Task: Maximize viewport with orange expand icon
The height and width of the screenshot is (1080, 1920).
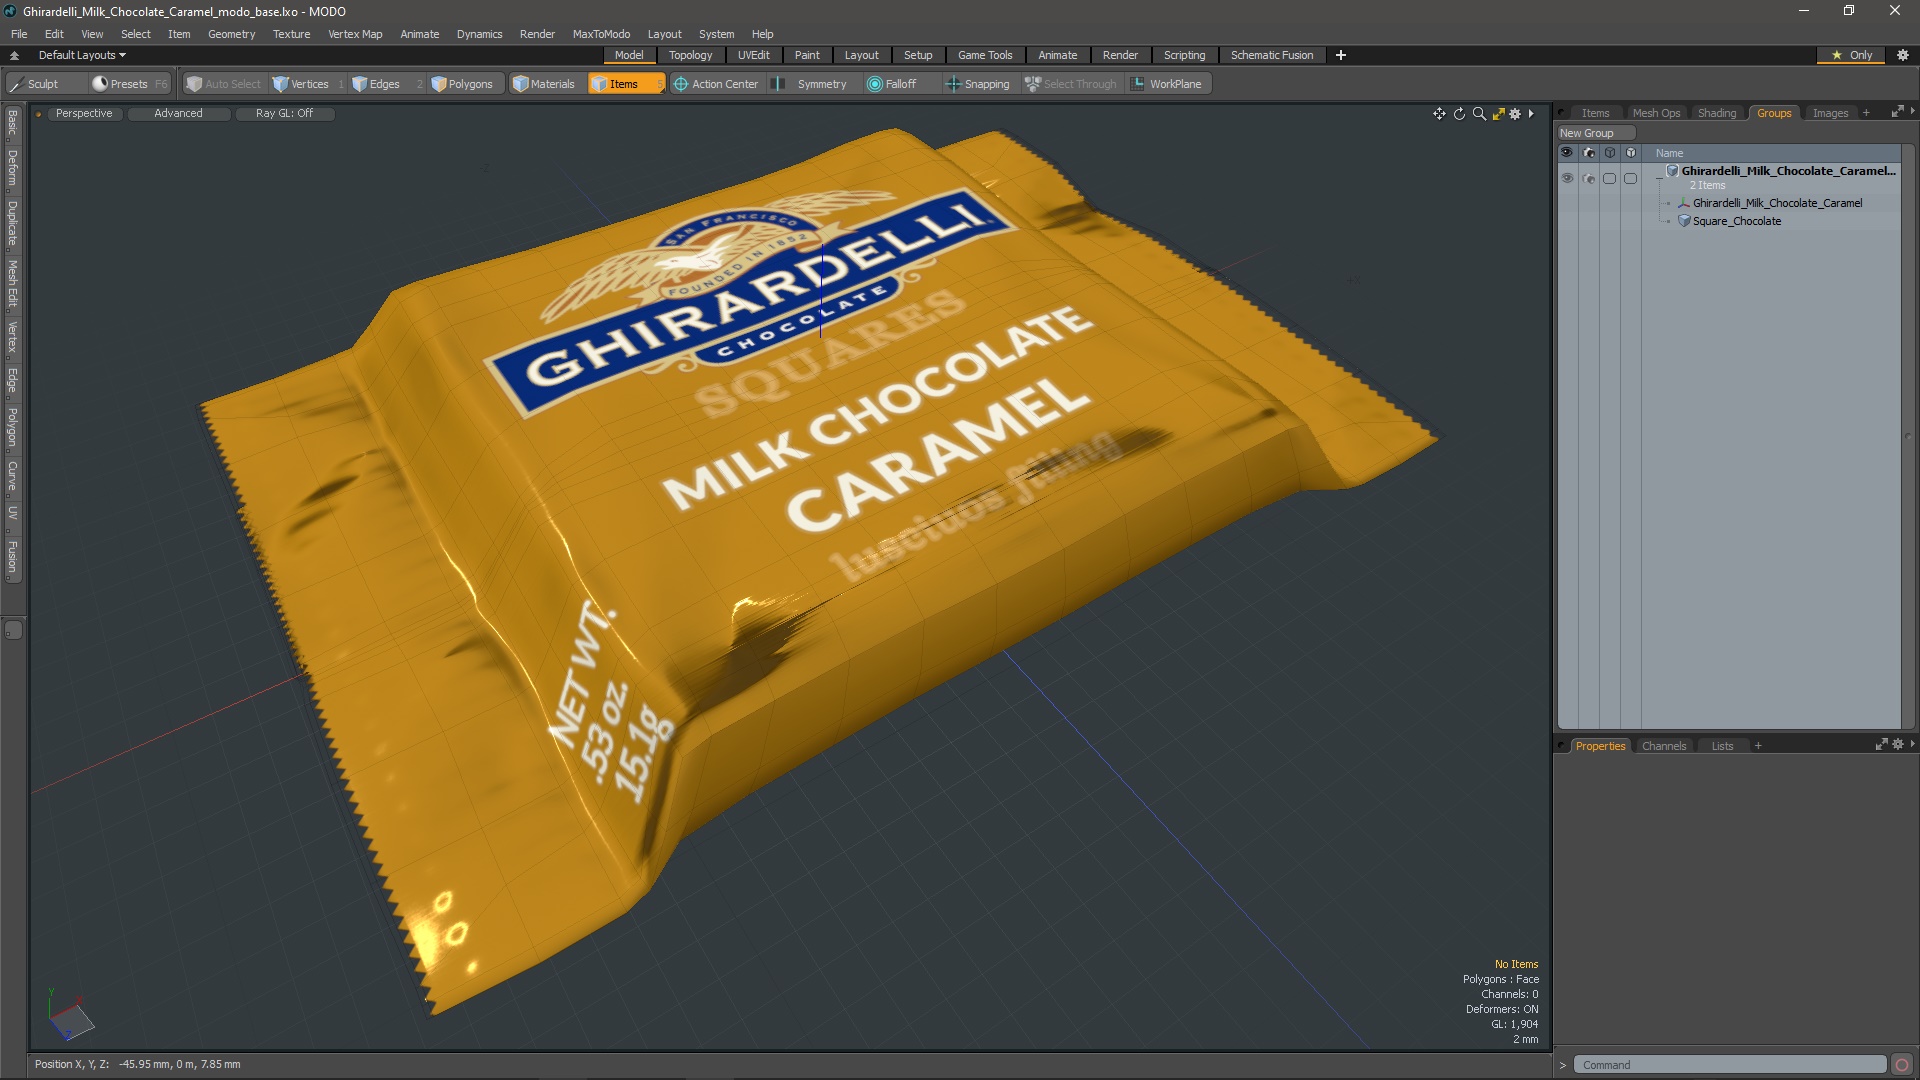Action: [x=1498, y=114]
